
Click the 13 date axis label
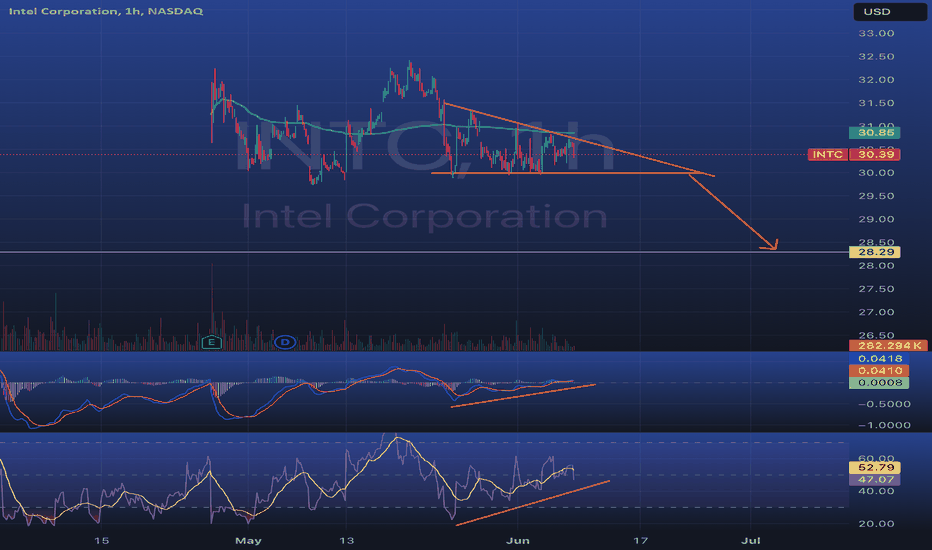pos(347,540)
